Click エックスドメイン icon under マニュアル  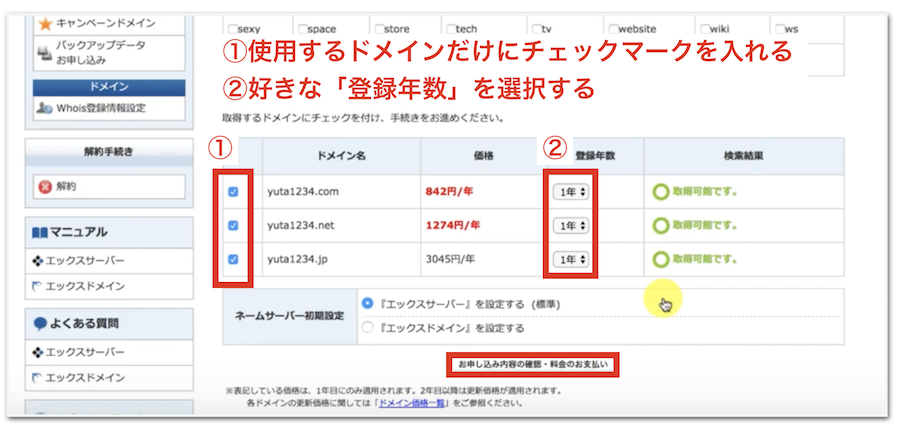[38, 286]
